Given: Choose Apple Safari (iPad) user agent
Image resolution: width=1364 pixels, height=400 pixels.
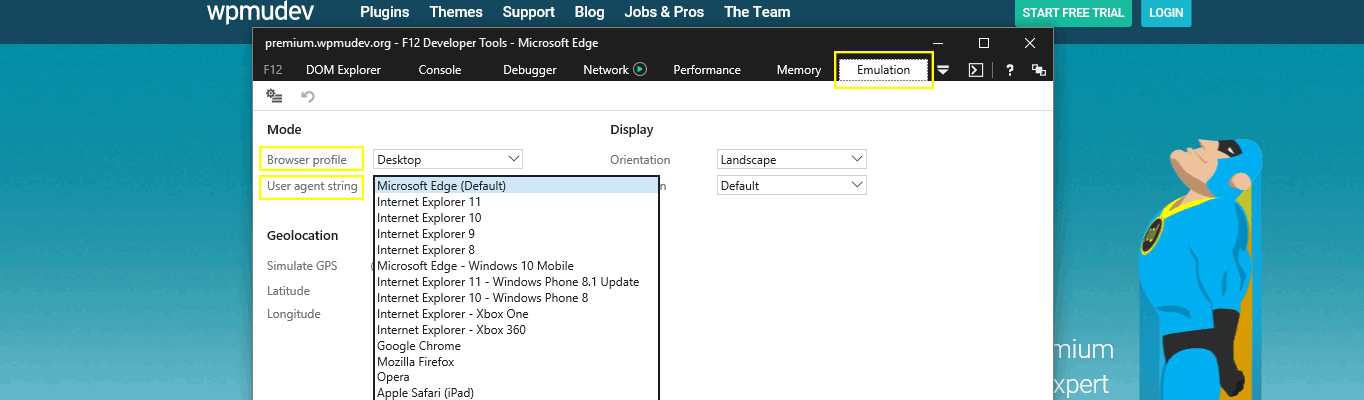Looking at the screenshot, I should (516, 393).
